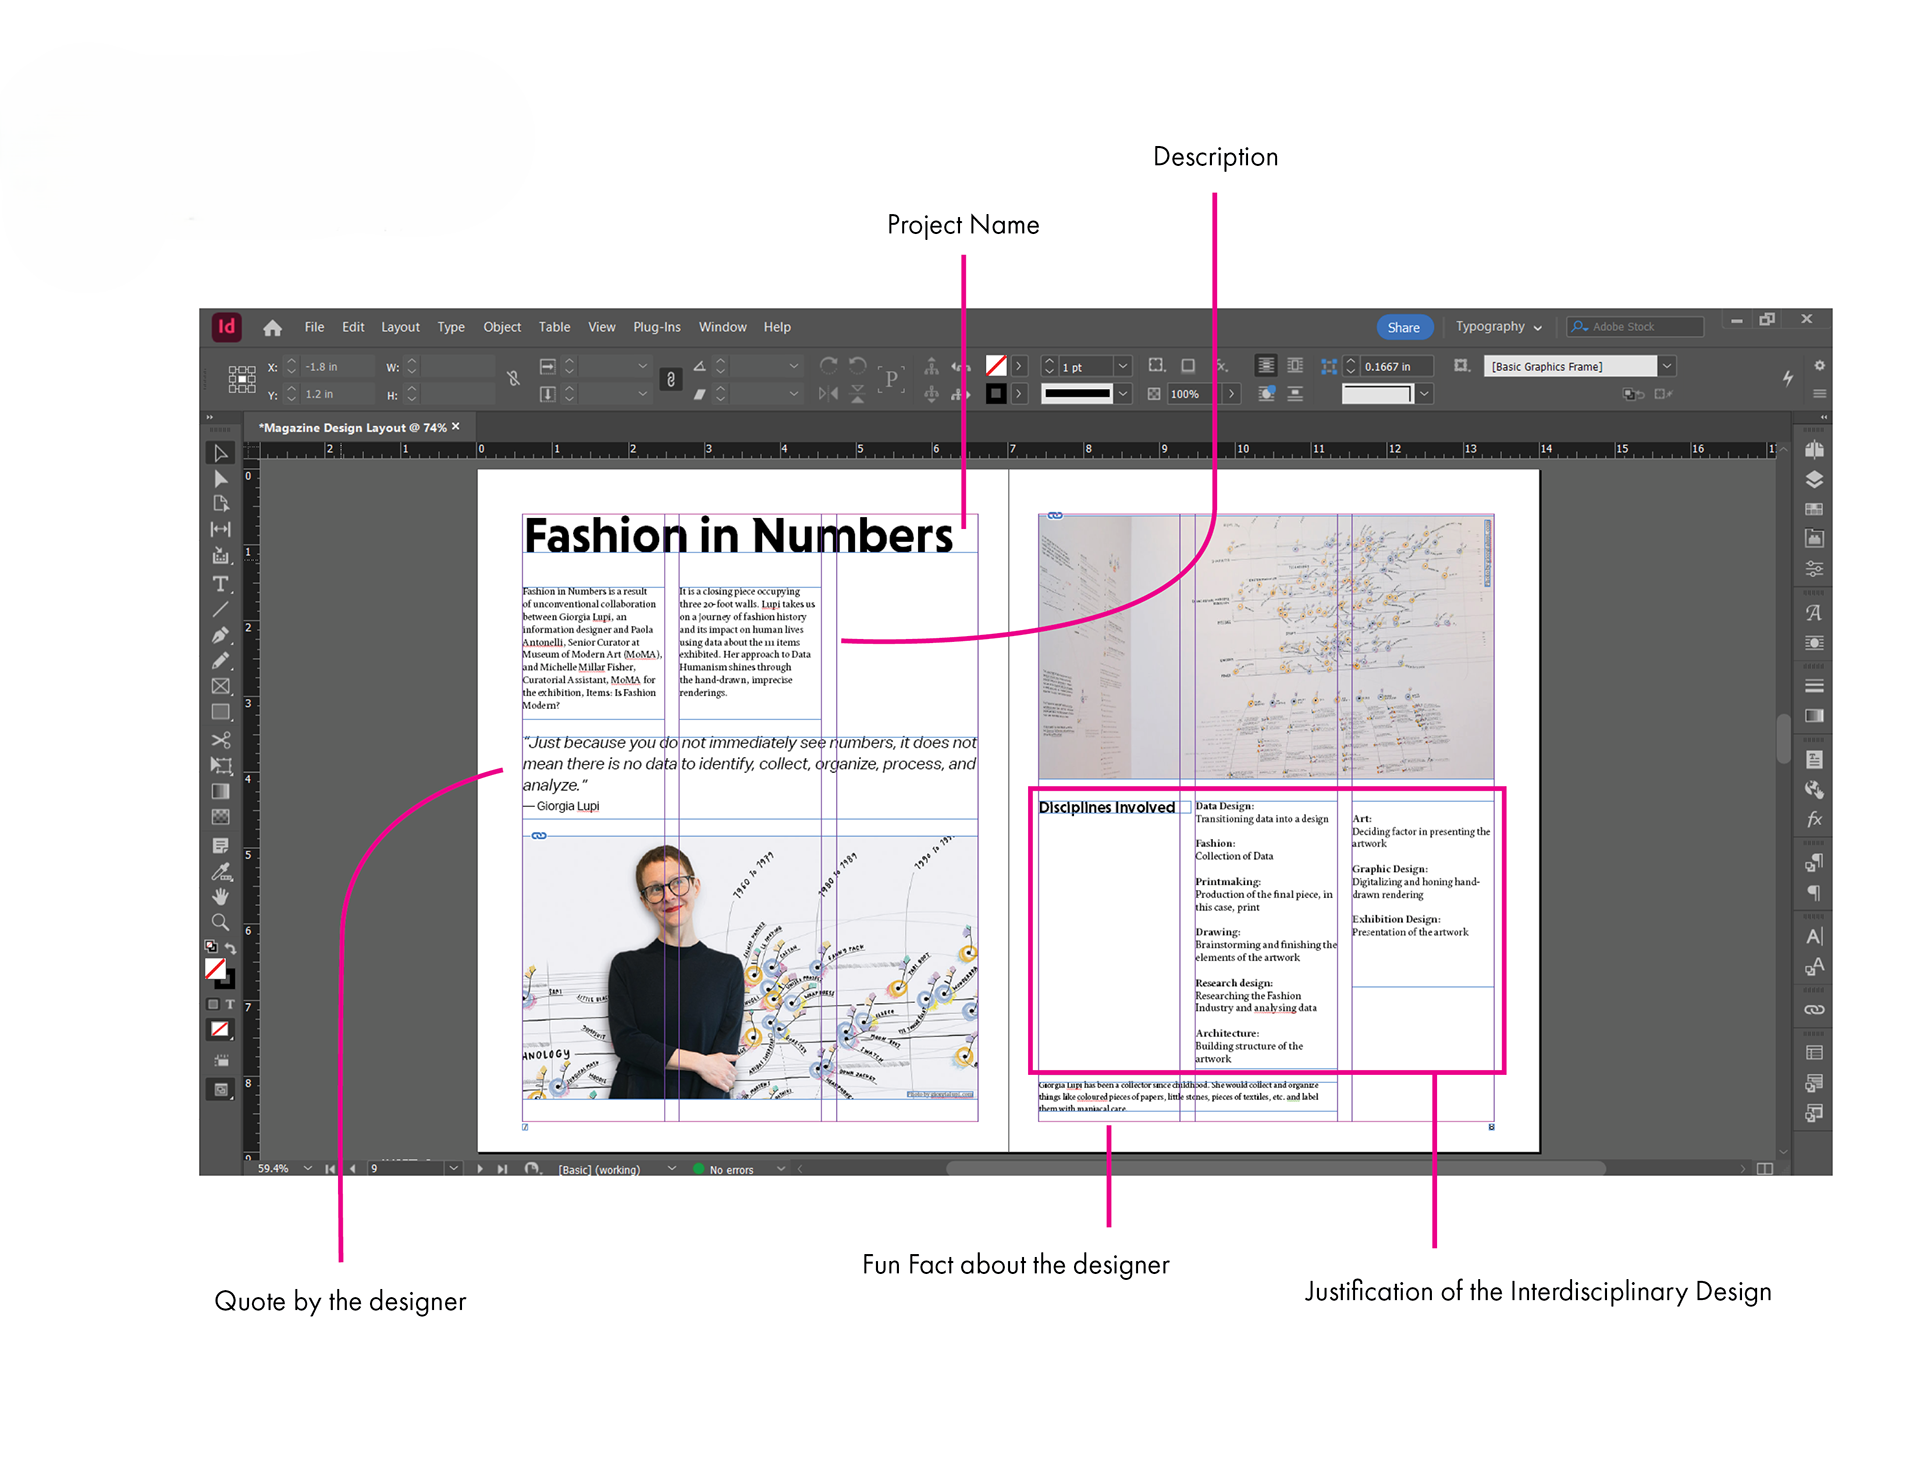Select the Zoom tool
1920x1484 pixels.
(x=220, y=922)
